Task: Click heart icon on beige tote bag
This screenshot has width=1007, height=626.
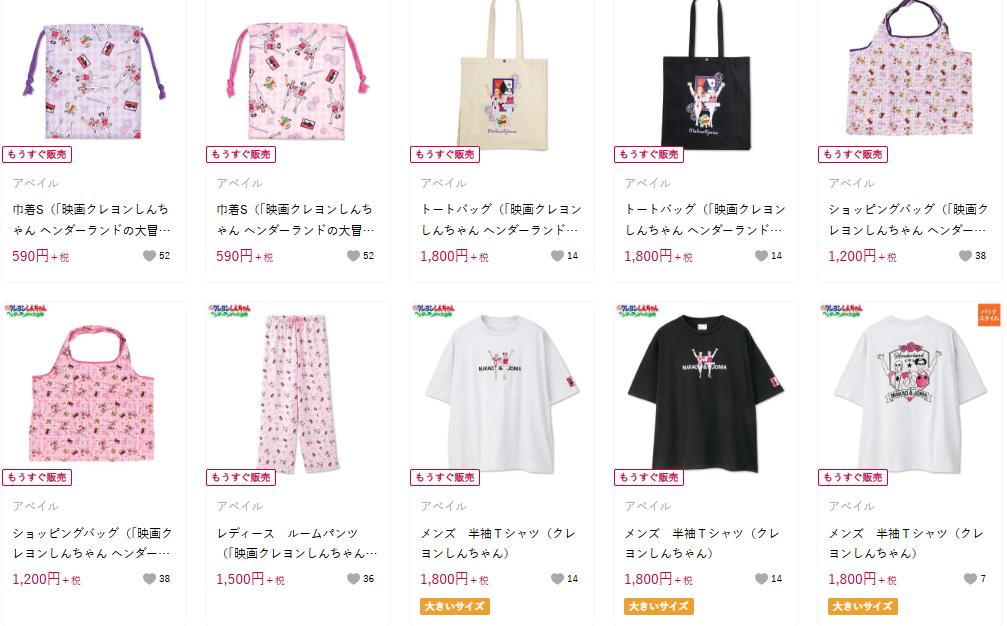Action: click(x=557, y=256)
